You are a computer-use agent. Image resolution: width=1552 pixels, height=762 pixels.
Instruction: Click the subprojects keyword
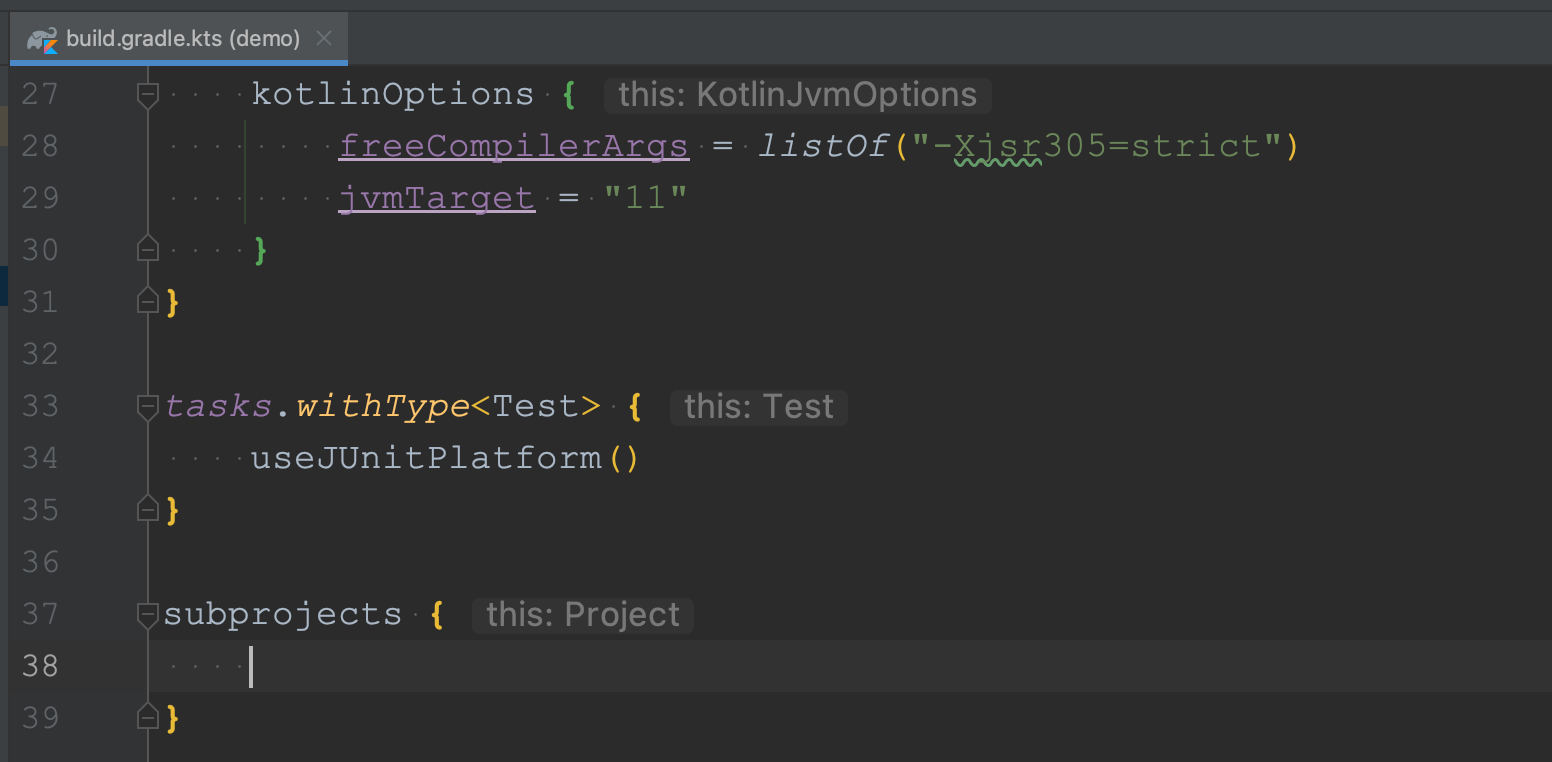[283, 614]
